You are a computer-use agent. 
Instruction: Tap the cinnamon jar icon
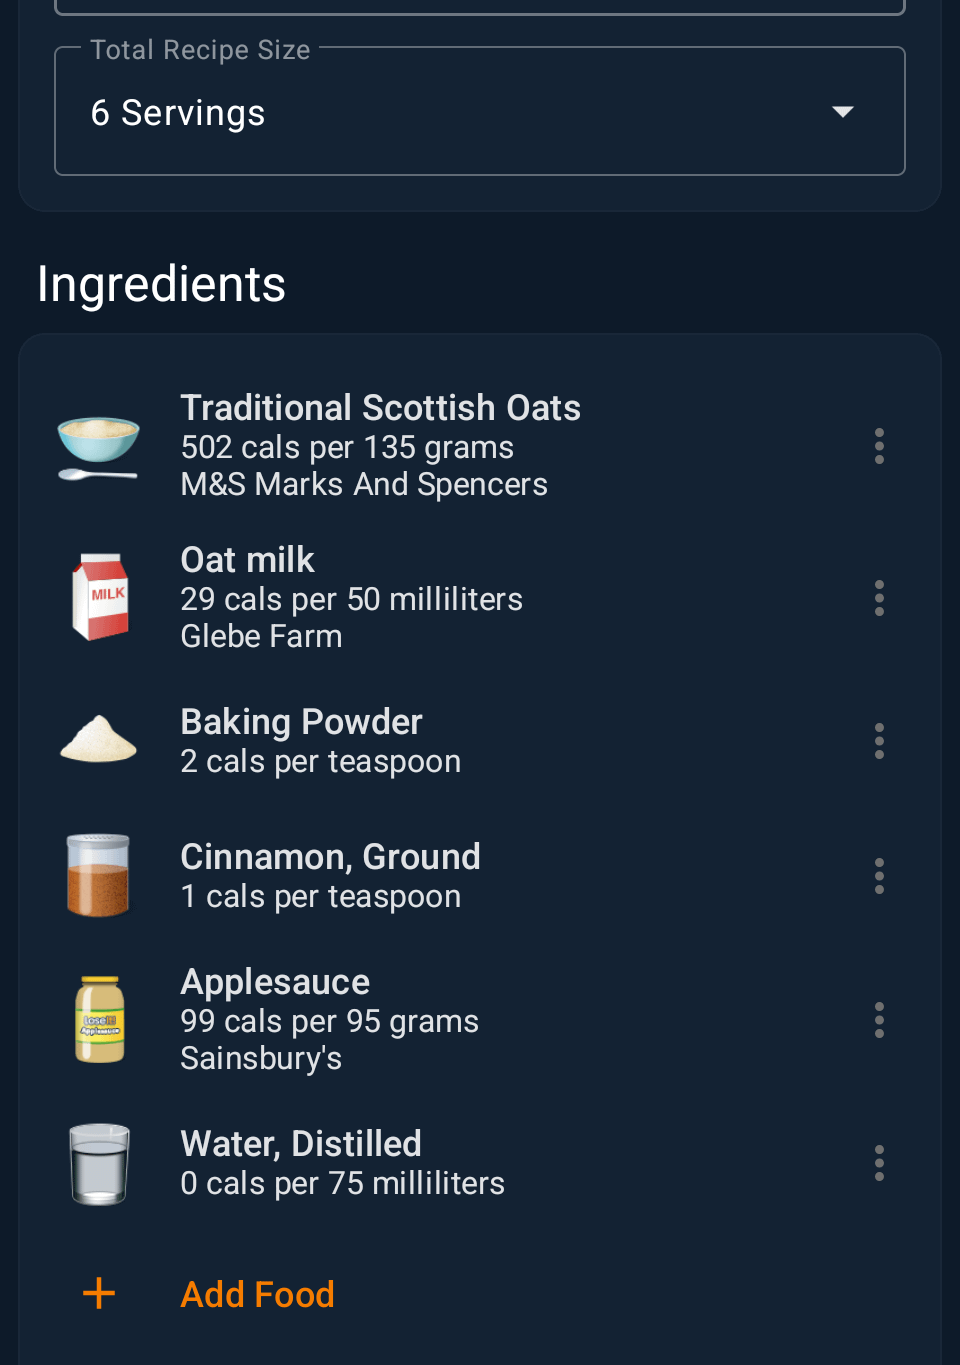pyautogui.click(x=98, y=876)
